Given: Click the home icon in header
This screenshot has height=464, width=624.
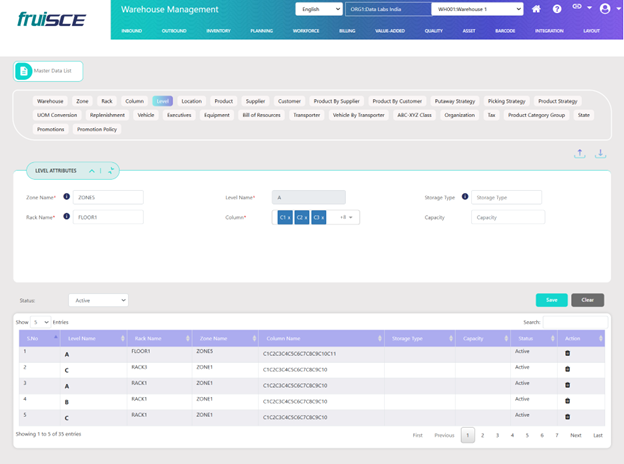Looking at the screenshot, I should pos(537,9).
